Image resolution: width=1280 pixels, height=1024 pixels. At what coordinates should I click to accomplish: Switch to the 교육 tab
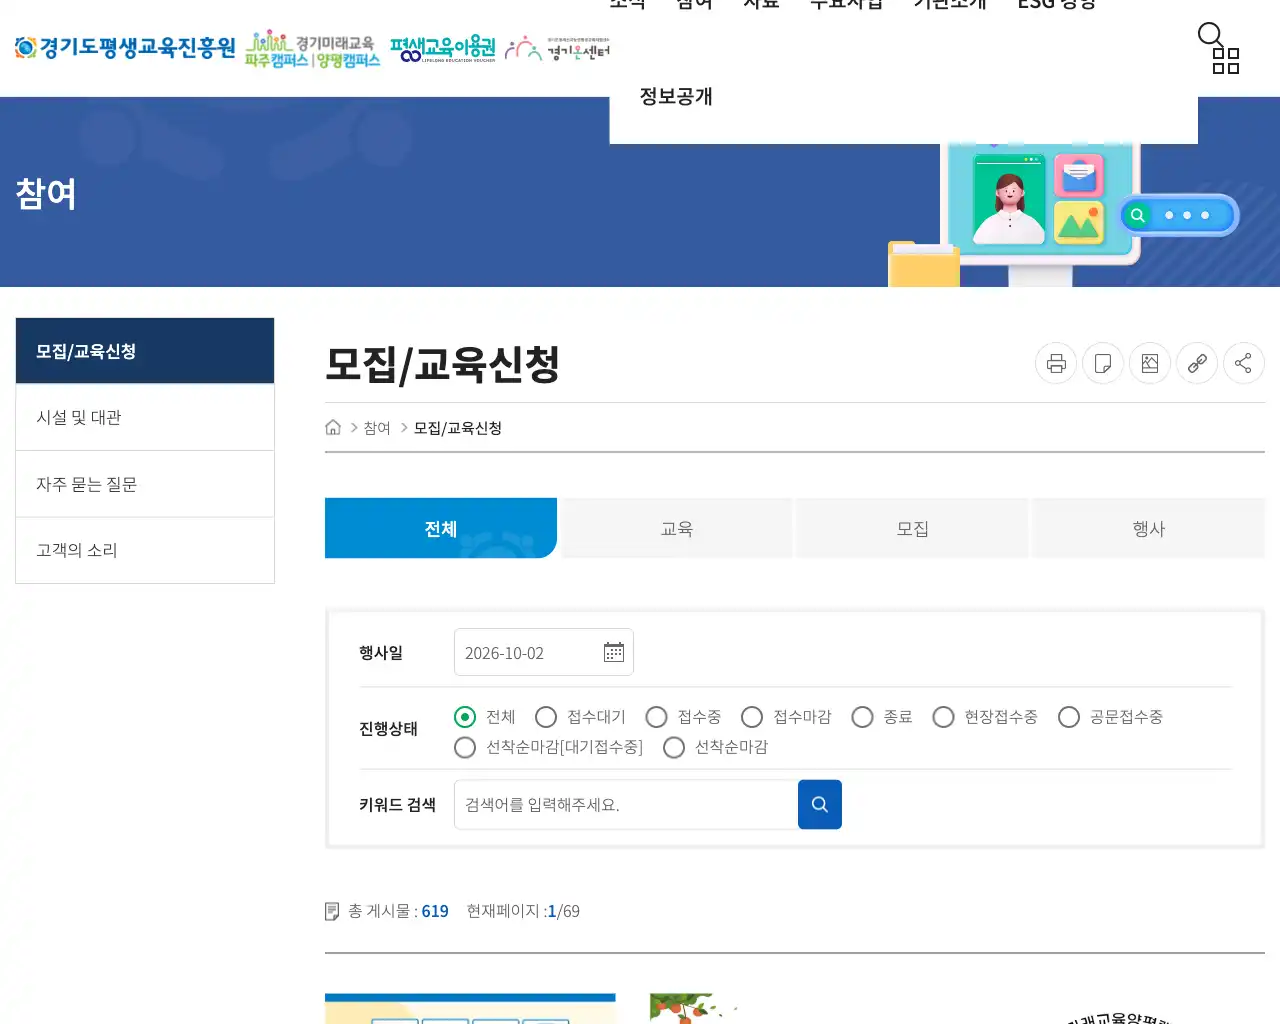(x=677, y=528)
